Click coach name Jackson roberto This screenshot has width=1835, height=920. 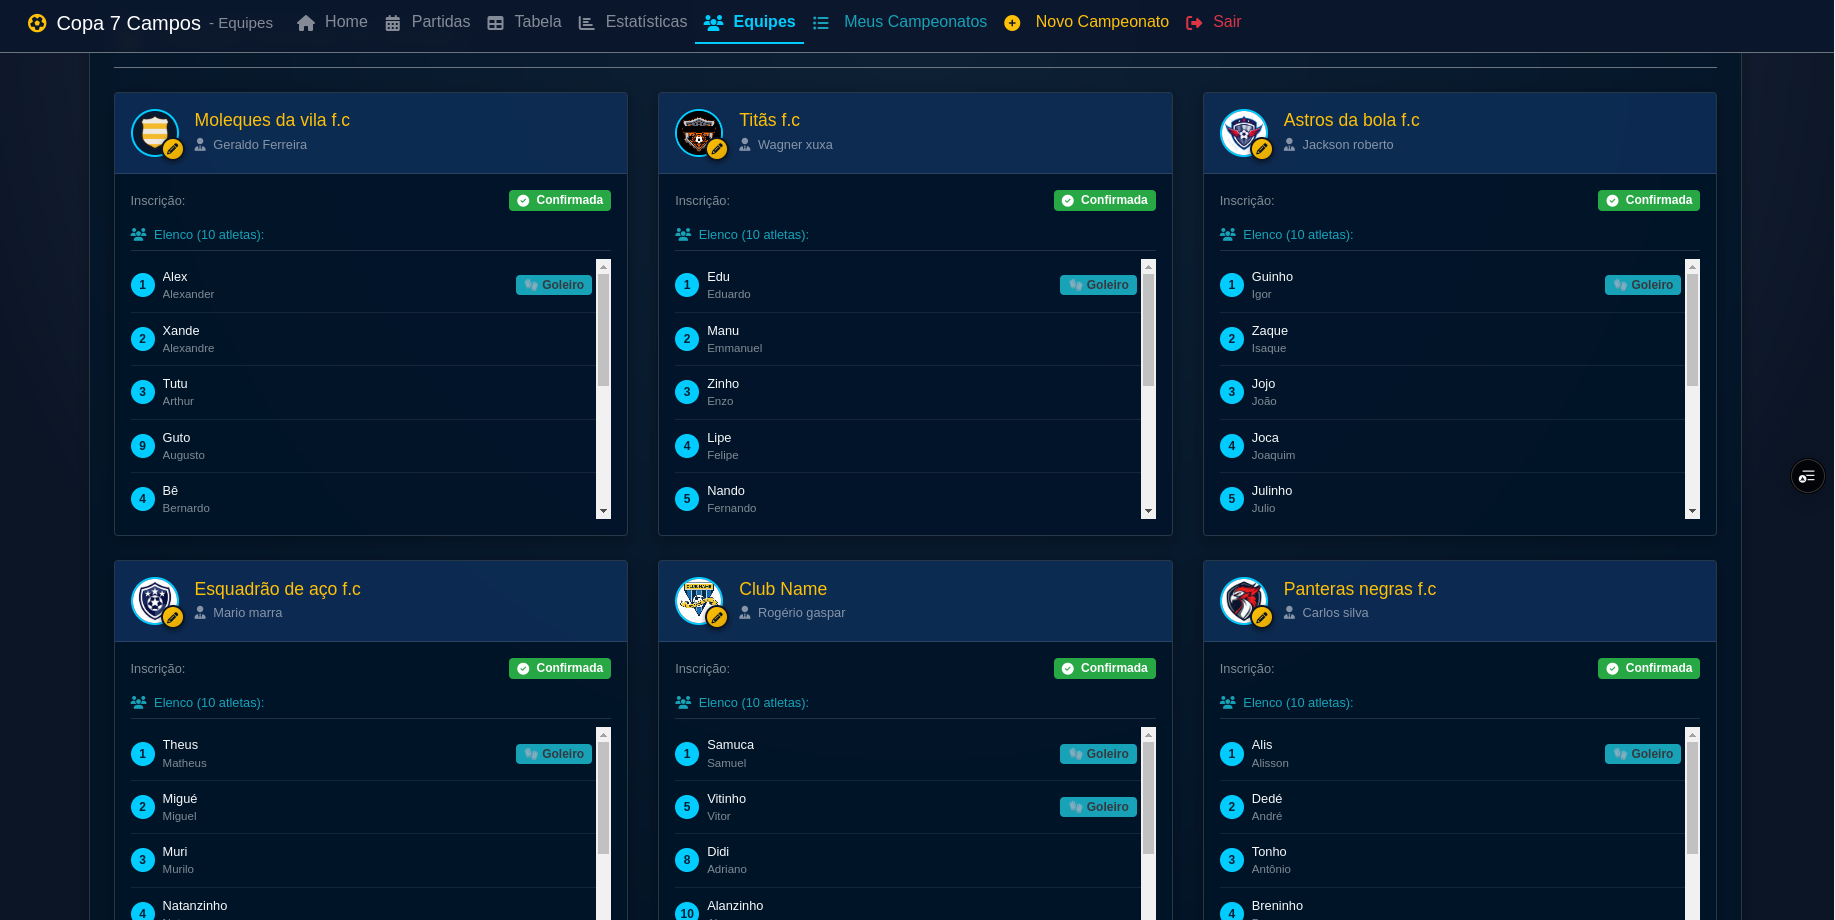(x=1347, y=145)
